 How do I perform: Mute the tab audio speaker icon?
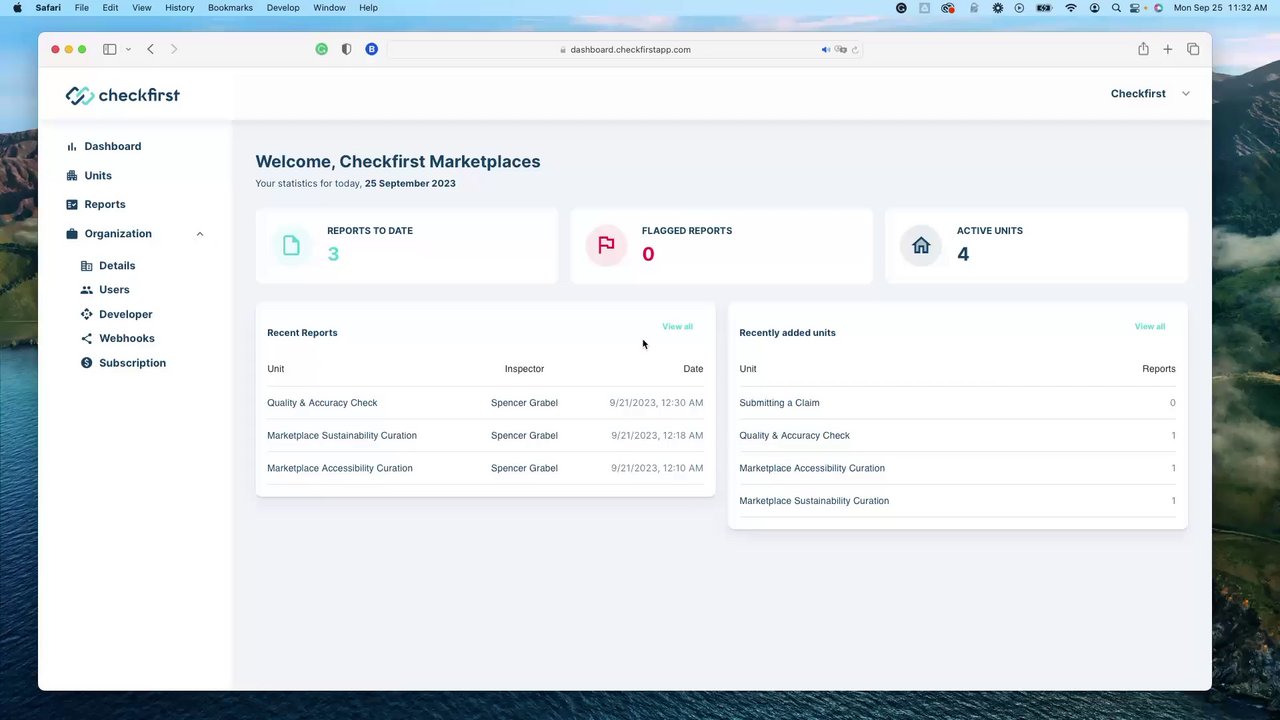(826, 49)
